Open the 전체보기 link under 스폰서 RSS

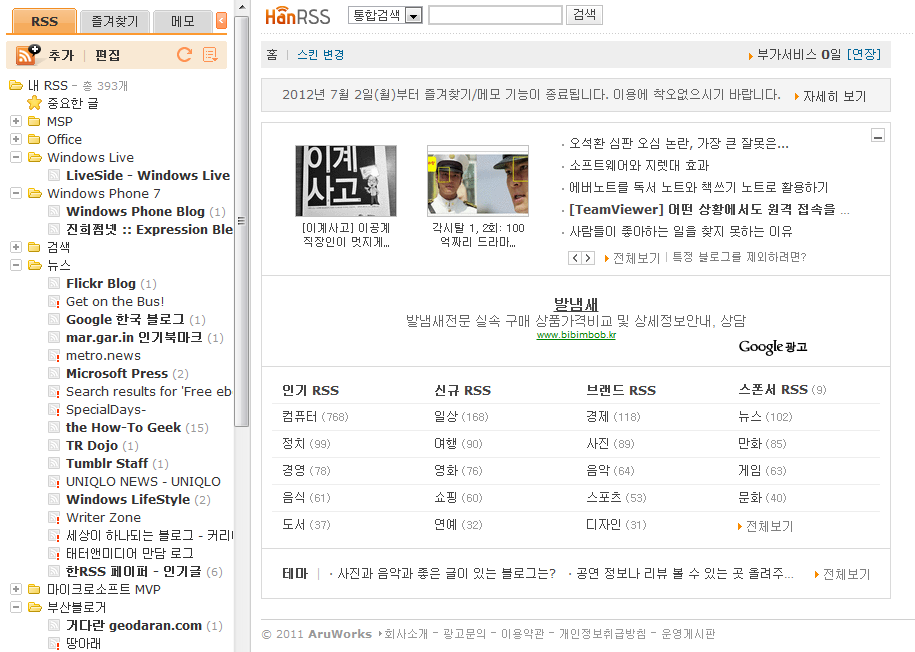[x=770, y=526]
